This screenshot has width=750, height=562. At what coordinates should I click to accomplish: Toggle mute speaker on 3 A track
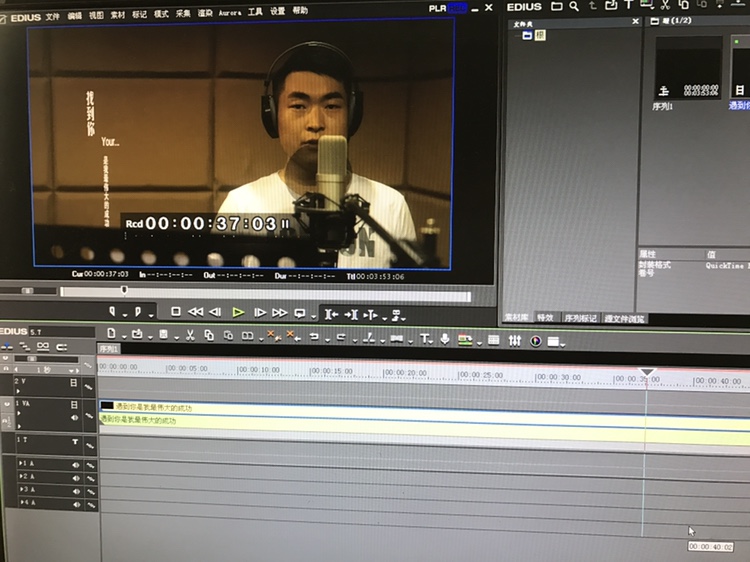tap(77, 491)
